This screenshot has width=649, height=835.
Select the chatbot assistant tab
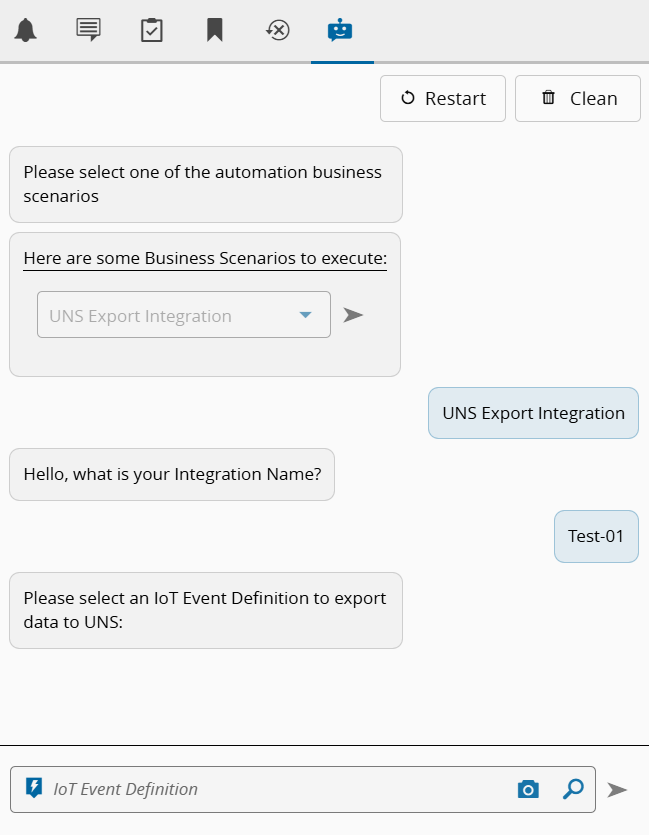coord(340,30)
